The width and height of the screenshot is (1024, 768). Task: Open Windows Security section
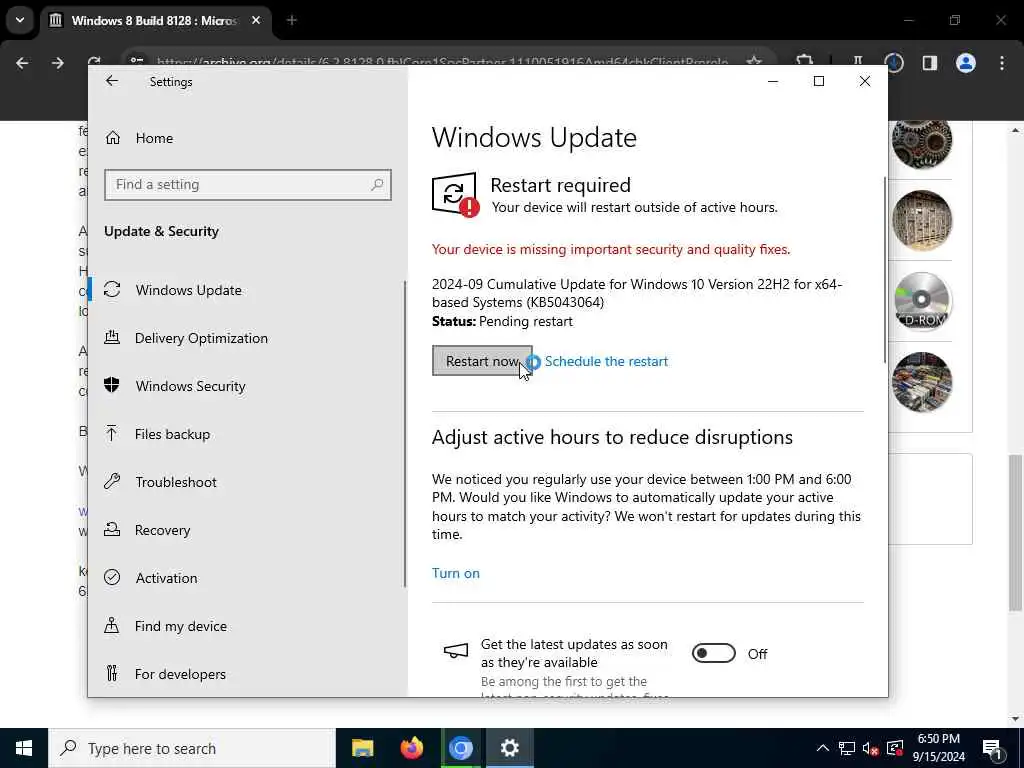[x=191, y=386]
